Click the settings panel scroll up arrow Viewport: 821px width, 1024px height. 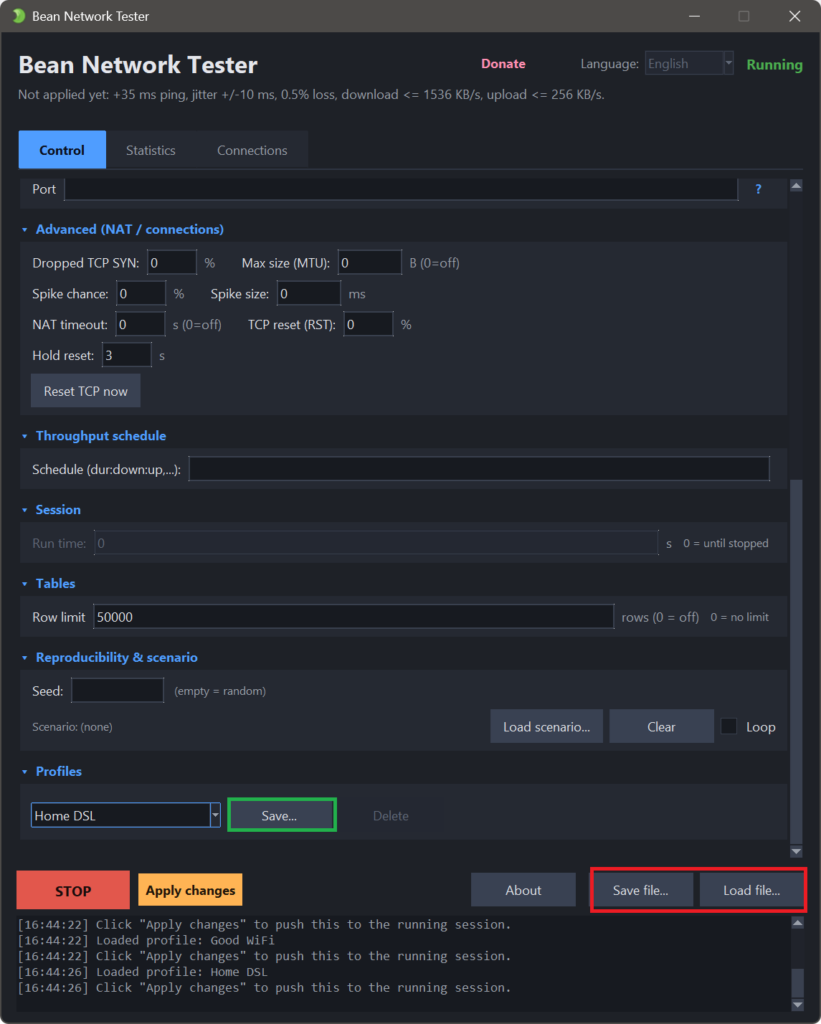796,186
